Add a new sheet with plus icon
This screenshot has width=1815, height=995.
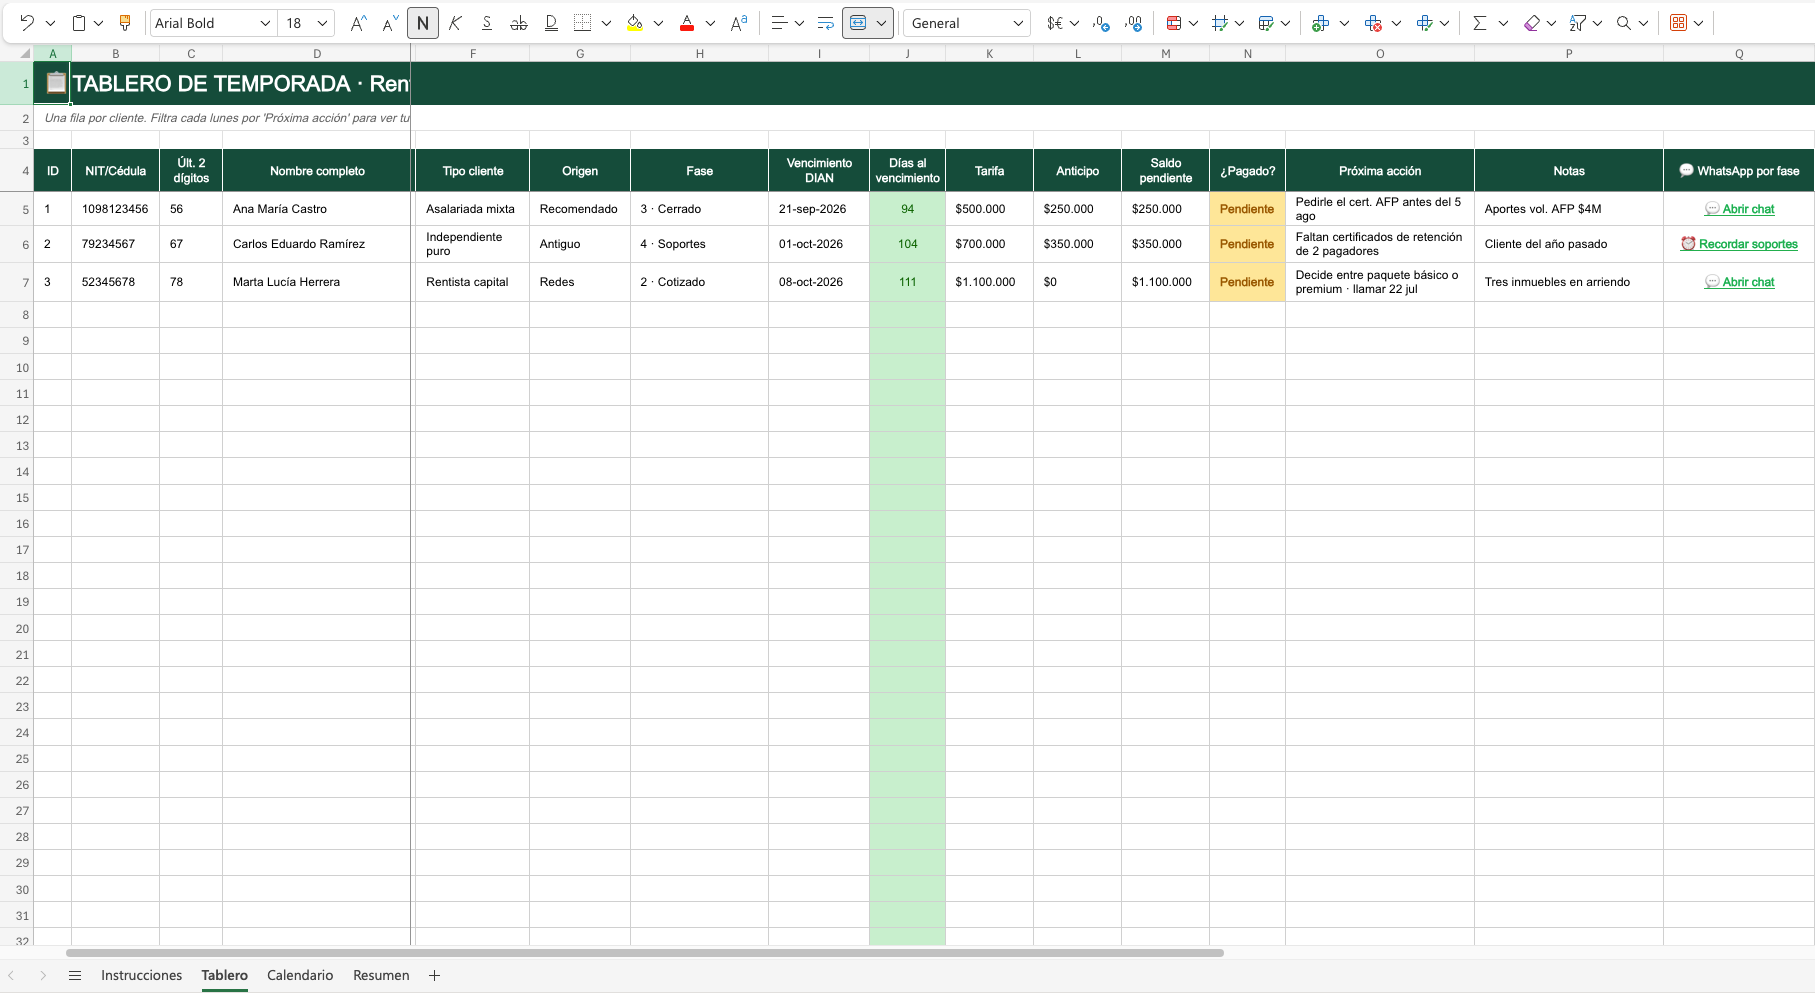(435, 976)
